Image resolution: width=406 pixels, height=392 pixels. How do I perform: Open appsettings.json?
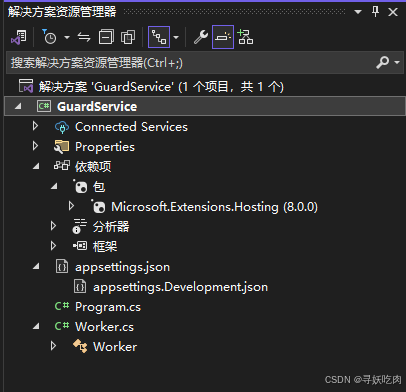[x=122, y=267]
